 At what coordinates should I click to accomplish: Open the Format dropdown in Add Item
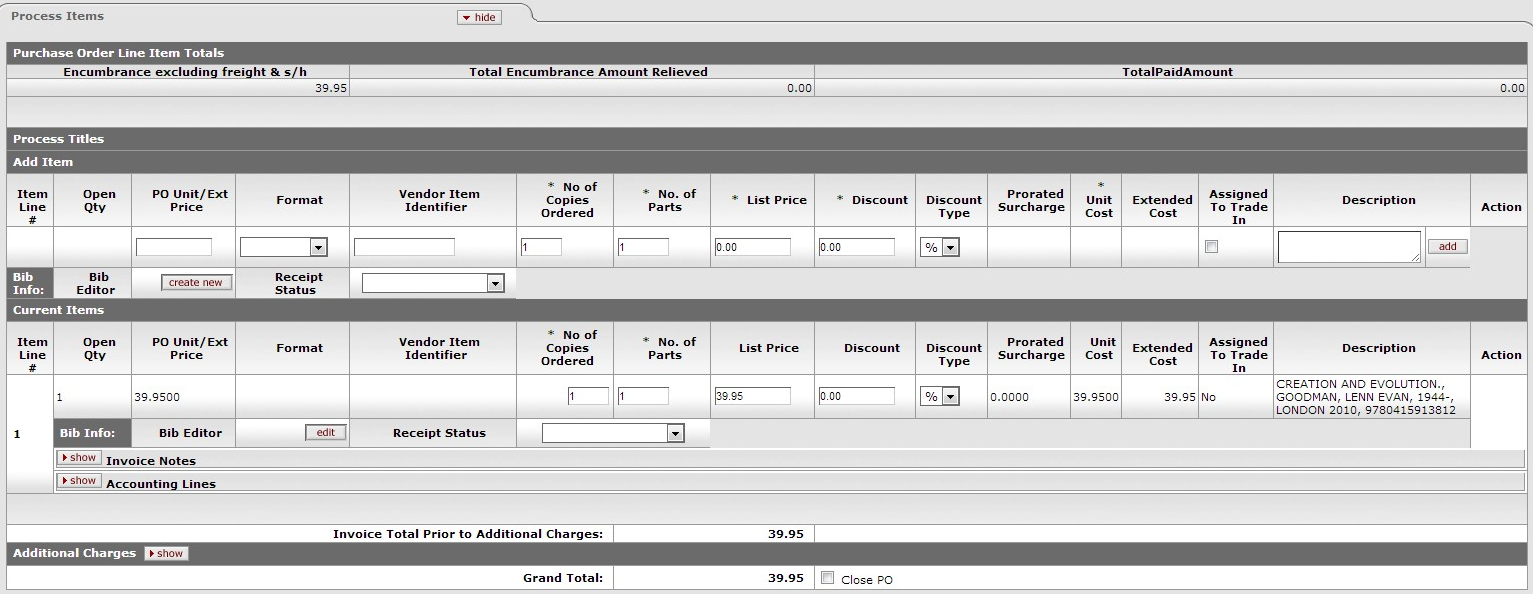(284, 247)
